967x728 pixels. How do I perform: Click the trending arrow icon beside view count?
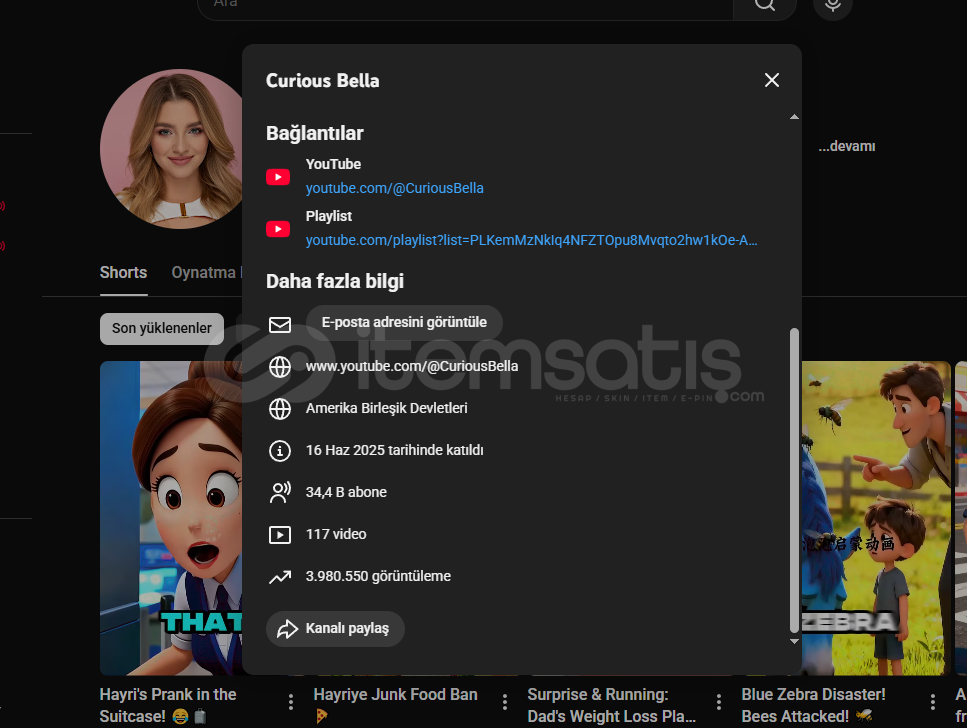280,577
